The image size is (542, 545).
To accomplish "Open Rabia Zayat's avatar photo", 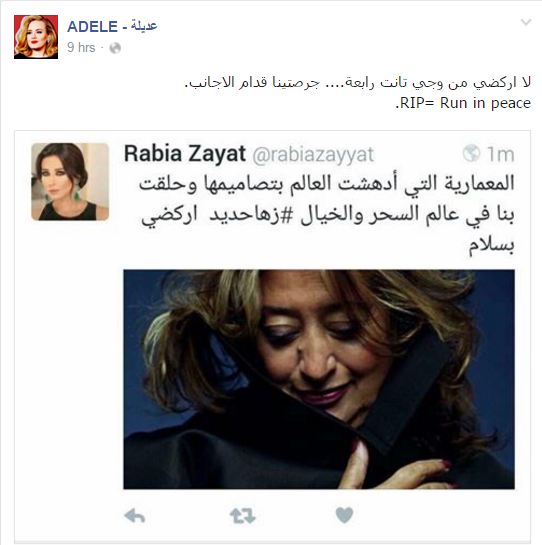I will pos(70,181).
